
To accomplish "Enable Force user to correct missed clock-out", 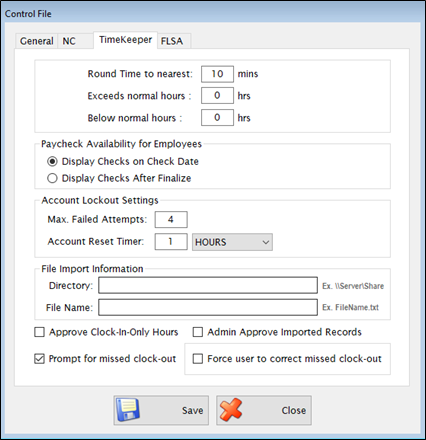I will (198, 359).
